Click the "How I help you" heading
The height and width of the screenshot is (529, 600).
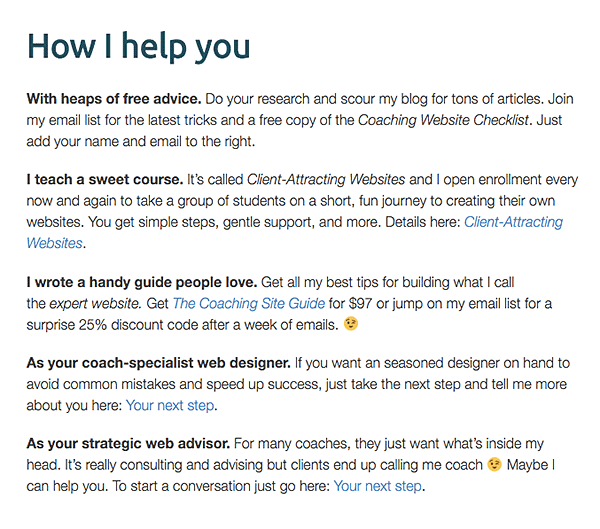point(139,47)
